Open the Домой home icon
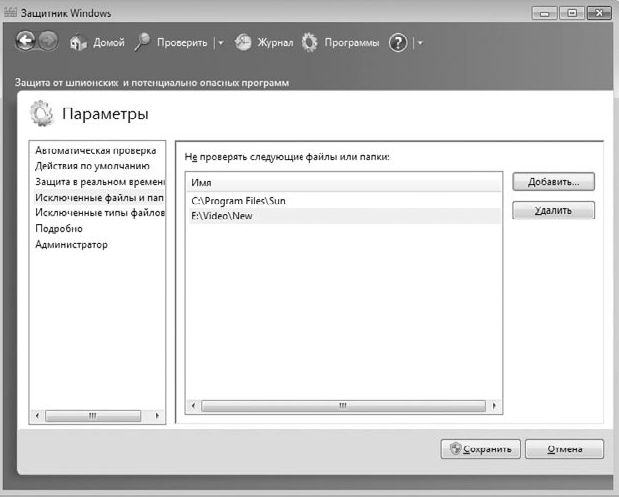 (78, 42)
